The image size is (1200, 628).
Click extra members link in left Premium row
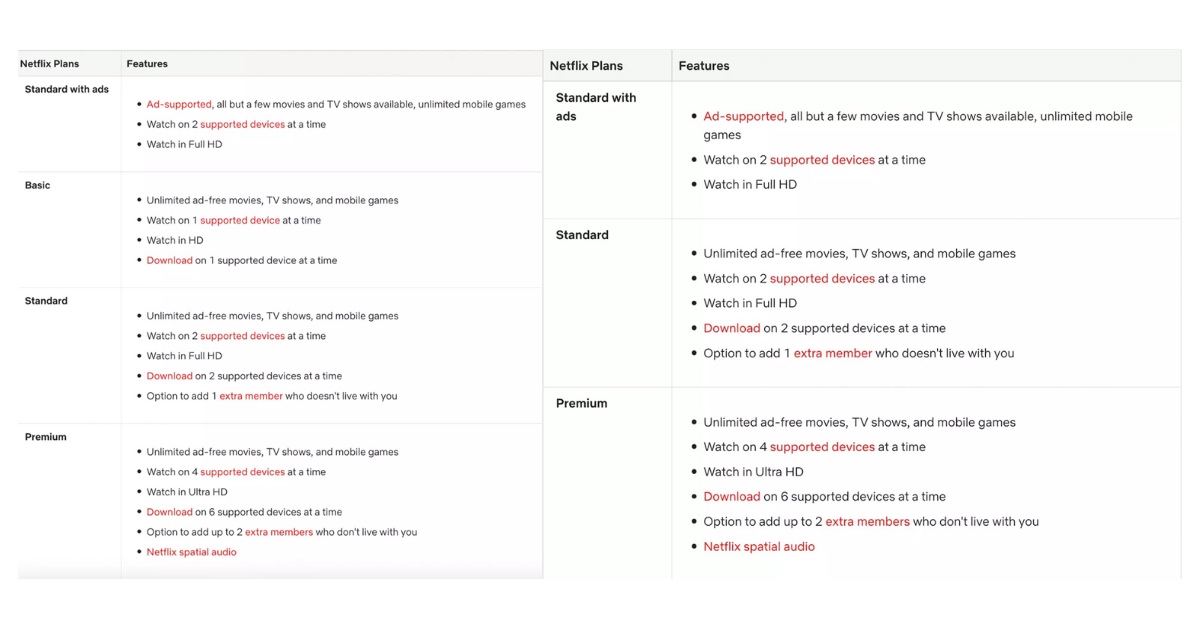[279, 532]
